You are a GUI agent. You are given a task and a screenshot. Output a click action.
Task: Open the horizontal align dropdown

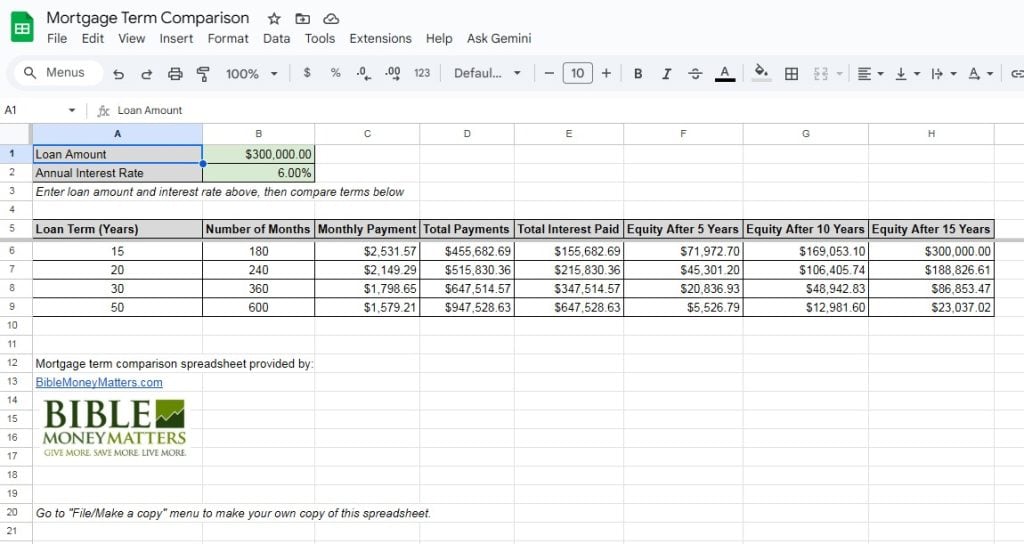click(x=870, y=74)
